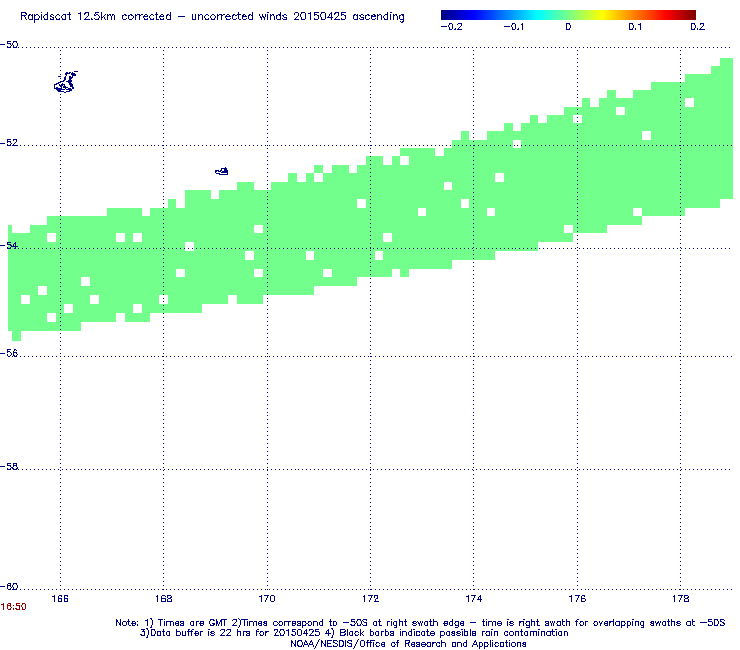Viewport: 740px width, 650px height.
Task: Click the larger island outline near 166E
Action: pos(66,82)
